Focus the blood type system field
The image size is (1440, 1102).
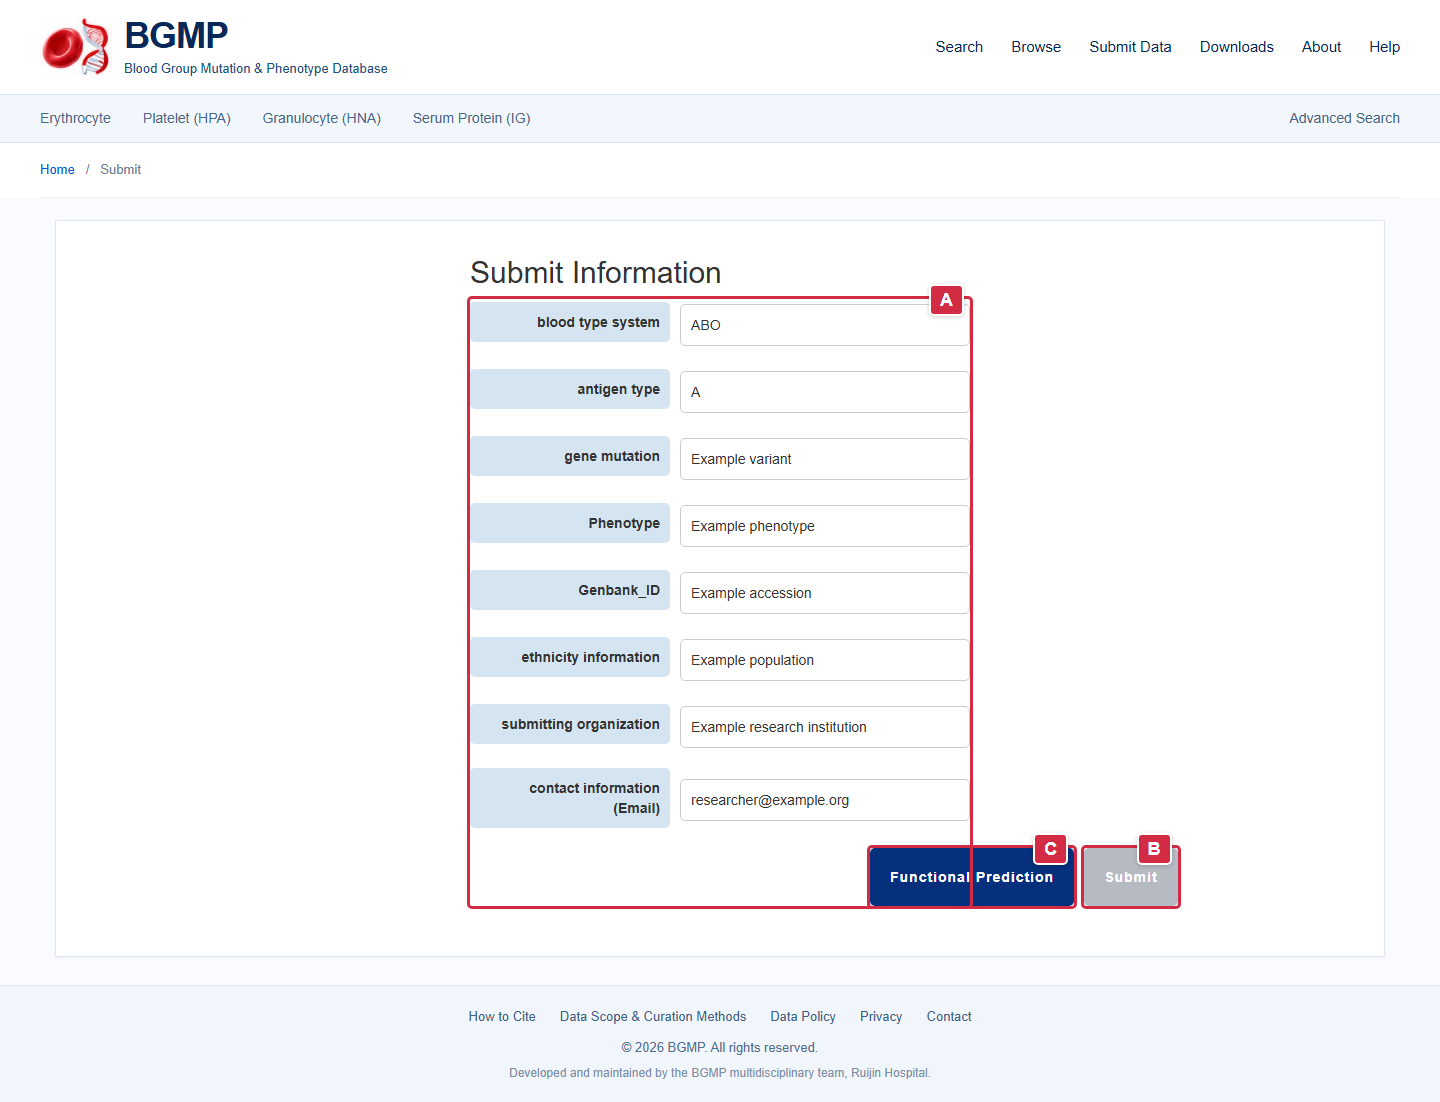825,325
